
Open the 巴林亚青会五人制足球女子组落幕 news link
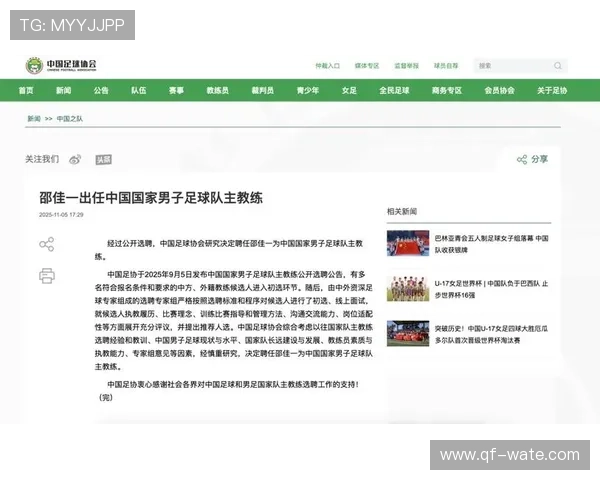(492, 244)
